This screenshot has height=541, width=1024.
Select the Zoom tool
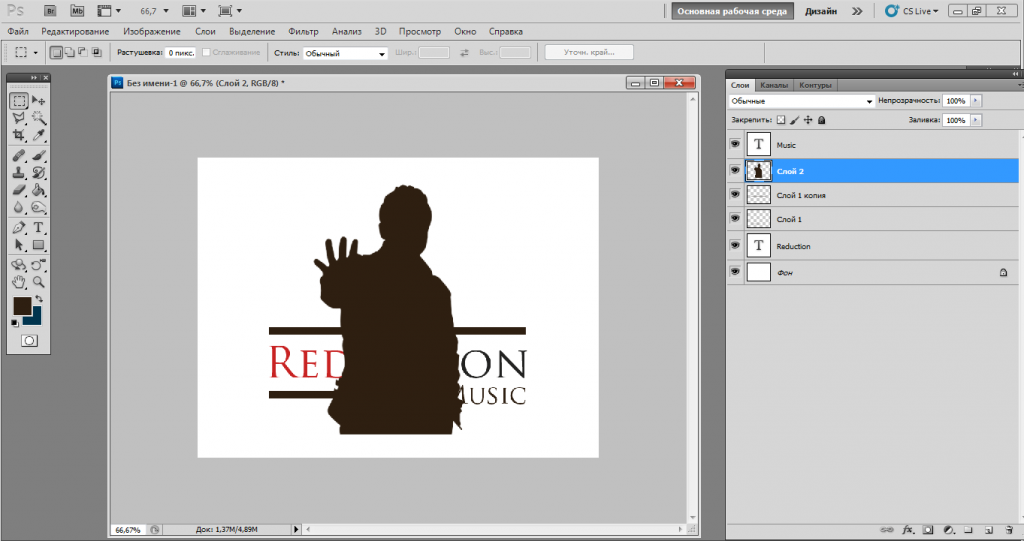pos(39,282)
